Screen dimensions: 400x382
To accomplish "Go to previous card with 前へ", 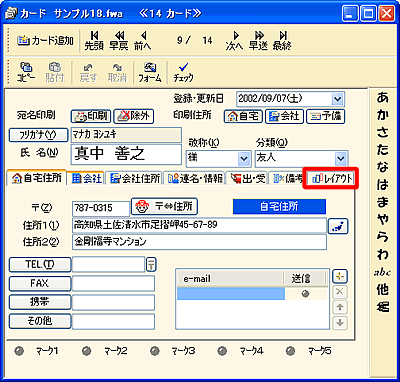I will 143,41.
